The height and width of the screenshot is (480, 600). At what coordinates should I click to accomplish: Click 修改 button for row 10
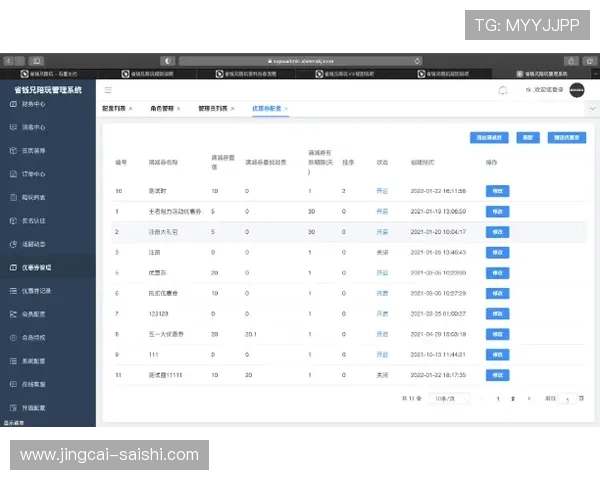pyautogui.click(x=497, y=191)
